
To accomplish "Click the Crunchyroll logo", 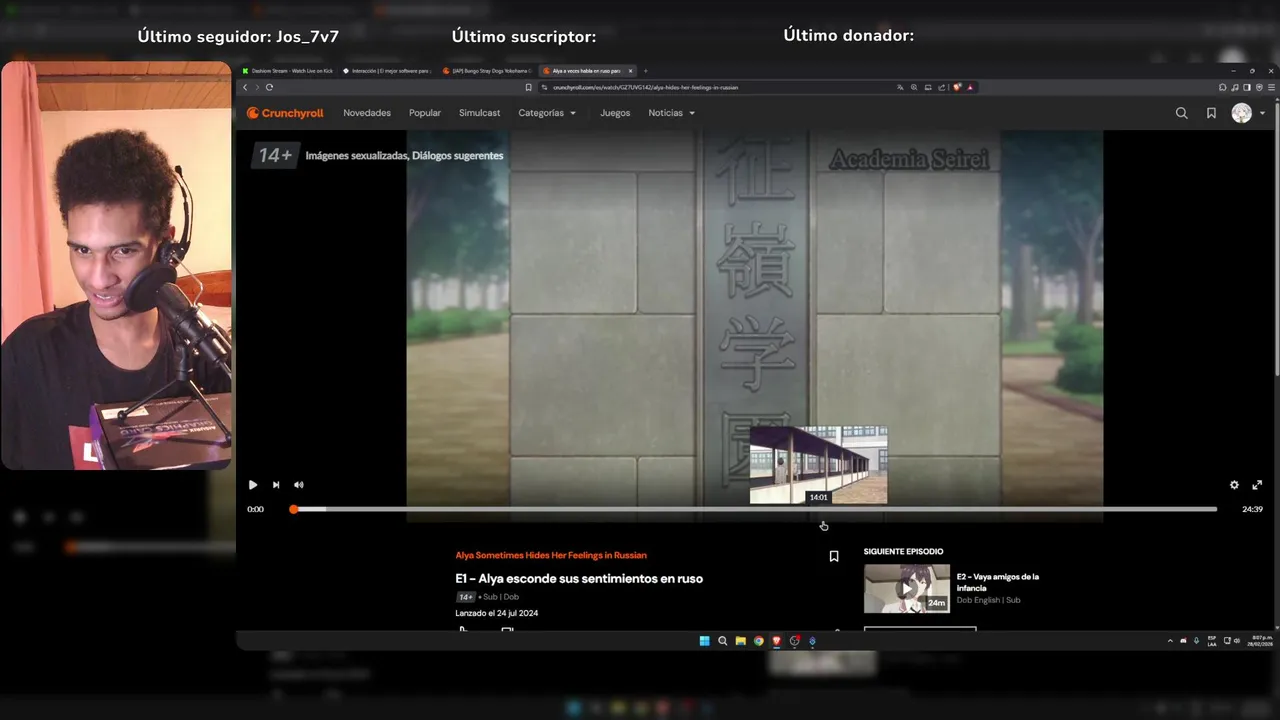I will click(x=285, y=113).
